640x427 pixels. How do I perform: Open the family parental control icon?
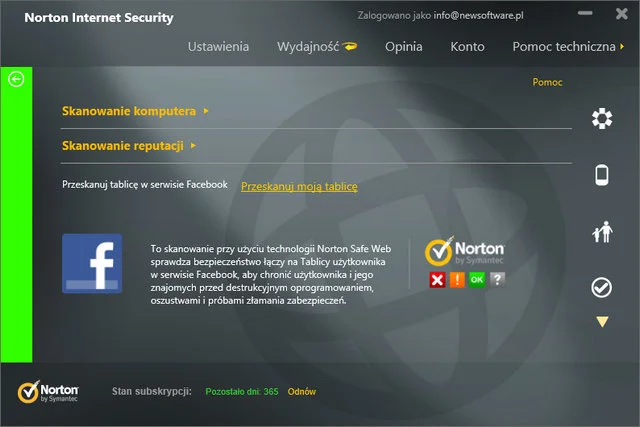click(602, 231)
